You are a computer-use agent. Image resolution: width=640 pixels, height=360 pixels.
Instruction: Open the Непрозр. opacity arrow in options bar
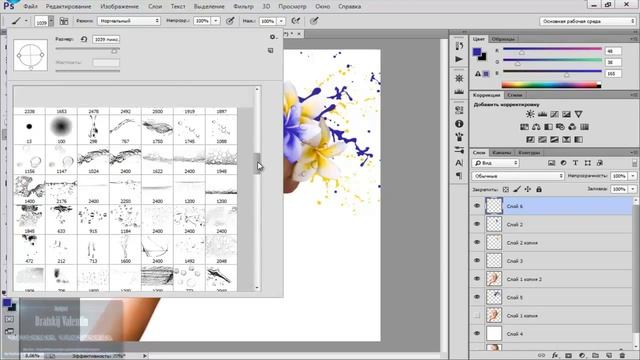click(x=216, y=21)
